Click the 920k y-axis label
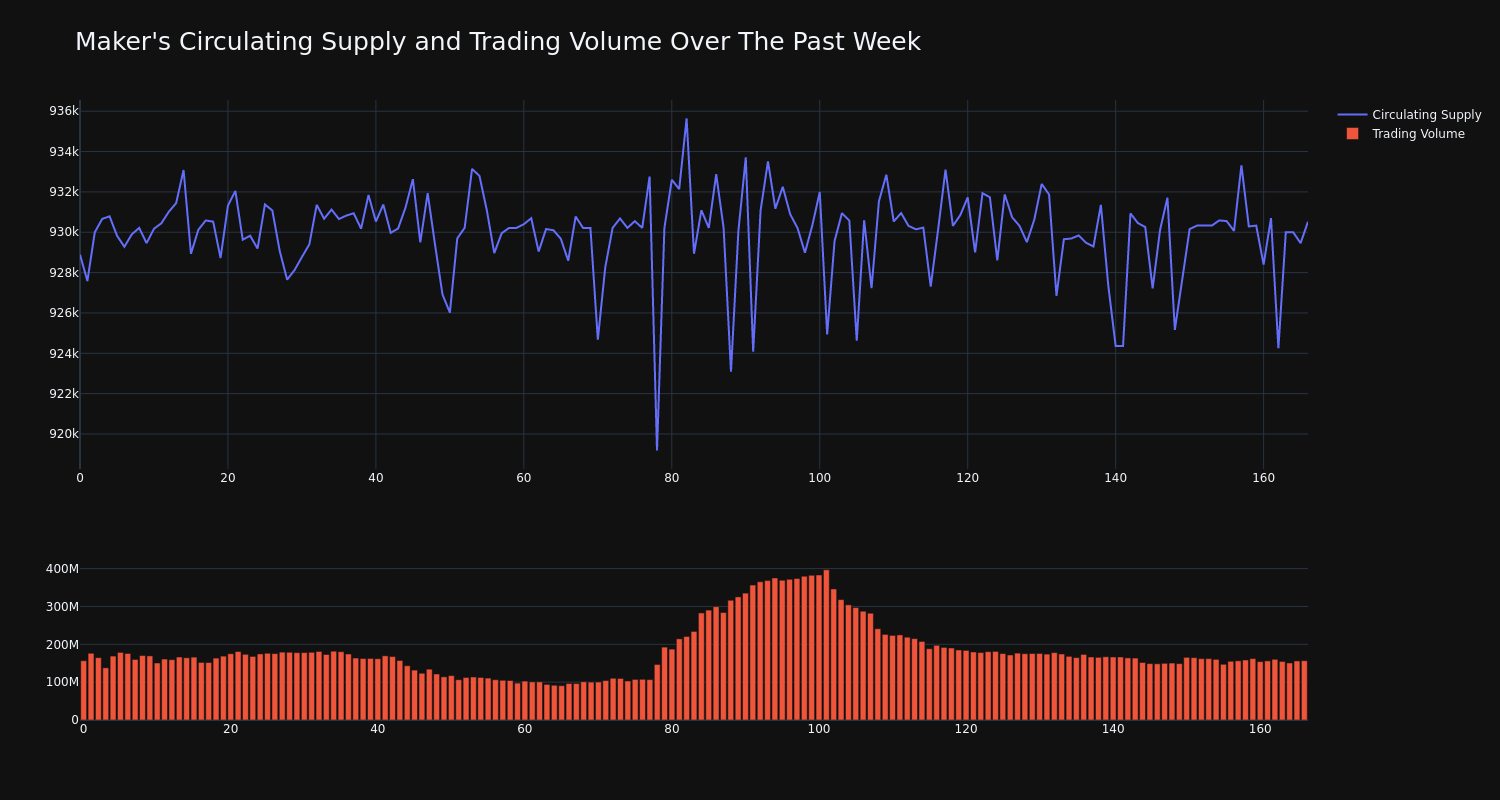The height and width of the screenshot is (800, 1500). point(64,434)
